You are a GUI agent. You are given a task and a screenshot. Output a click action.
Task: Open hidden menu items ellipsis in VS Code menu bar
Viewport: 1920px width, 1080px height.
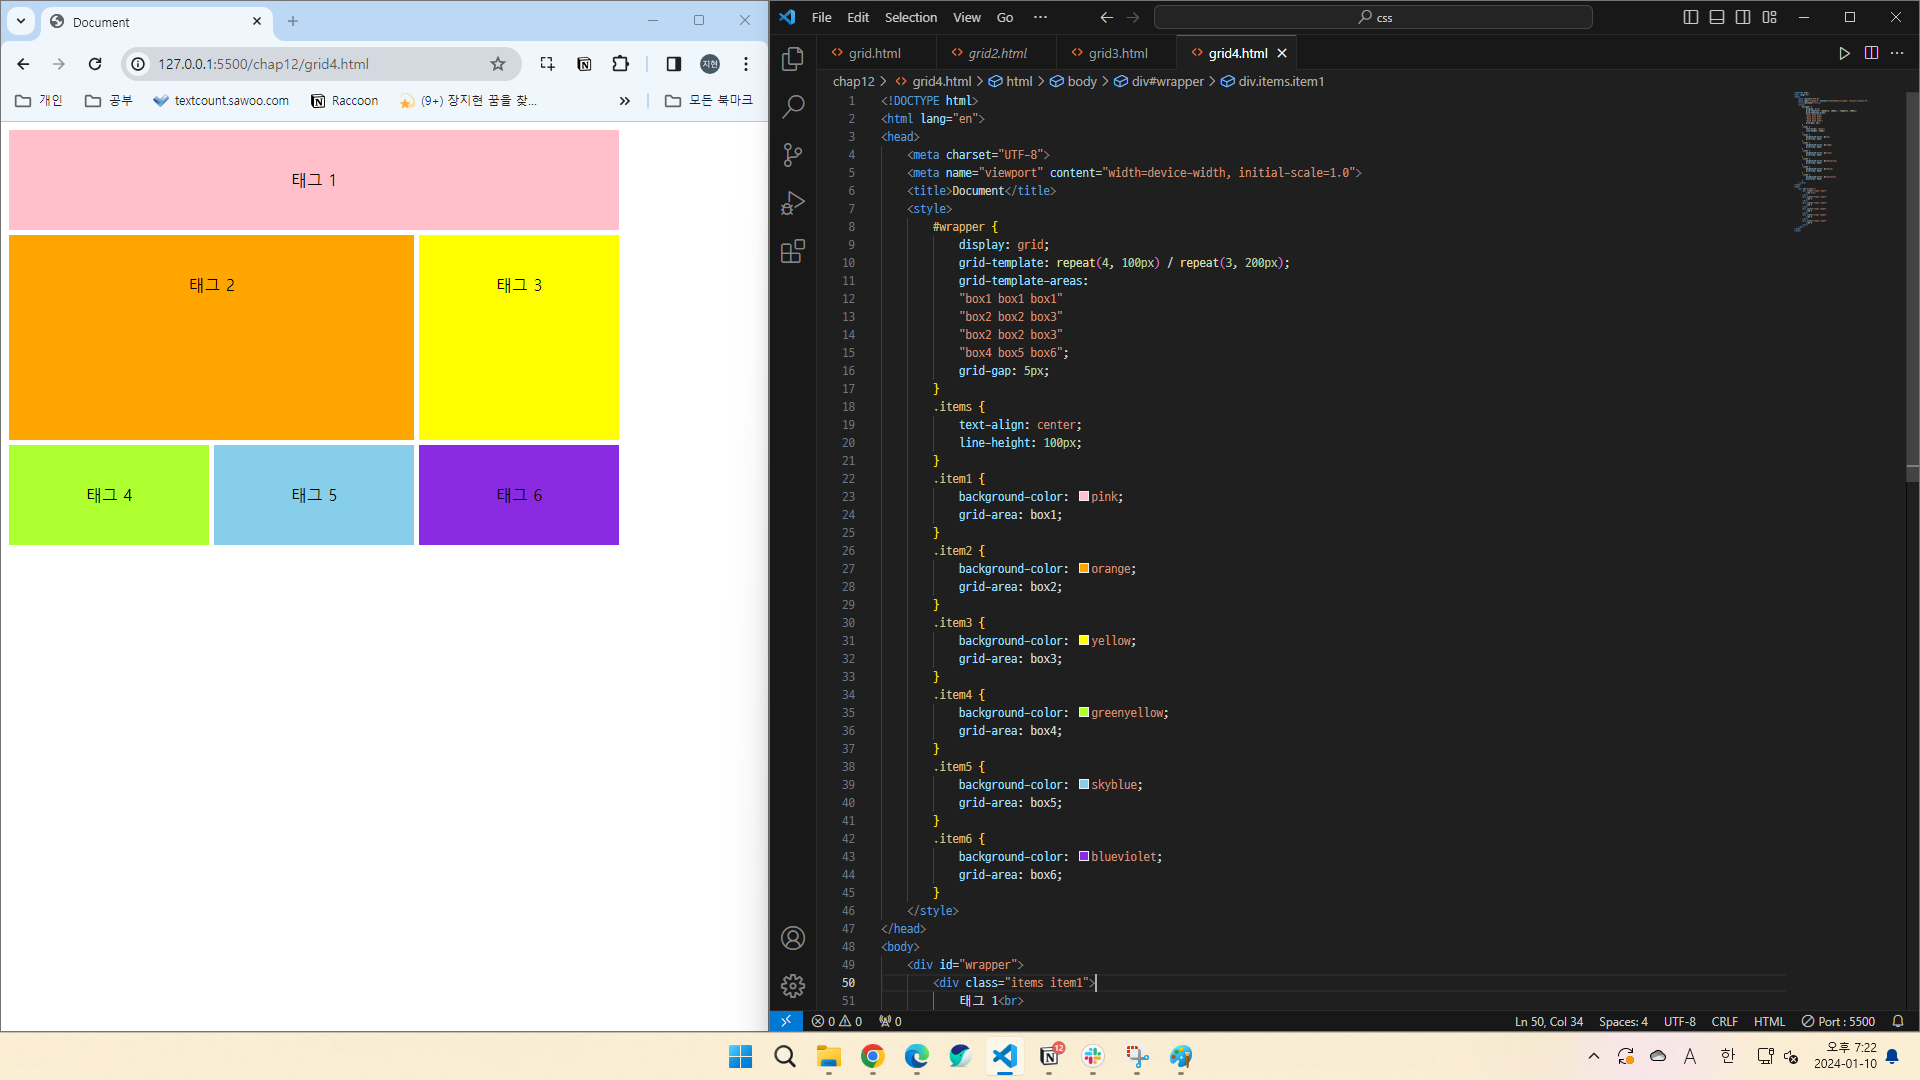(x=1040, y=17)
